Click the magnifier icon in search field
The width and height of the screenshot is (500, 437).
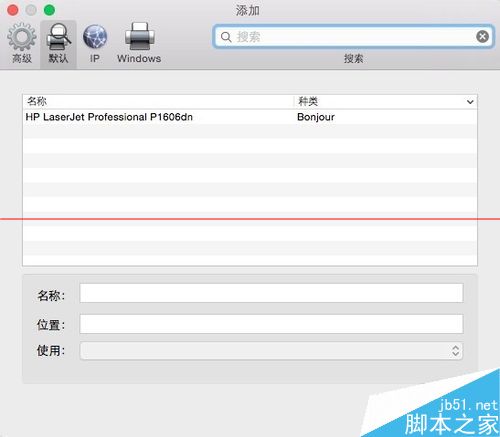coord(226,37)
